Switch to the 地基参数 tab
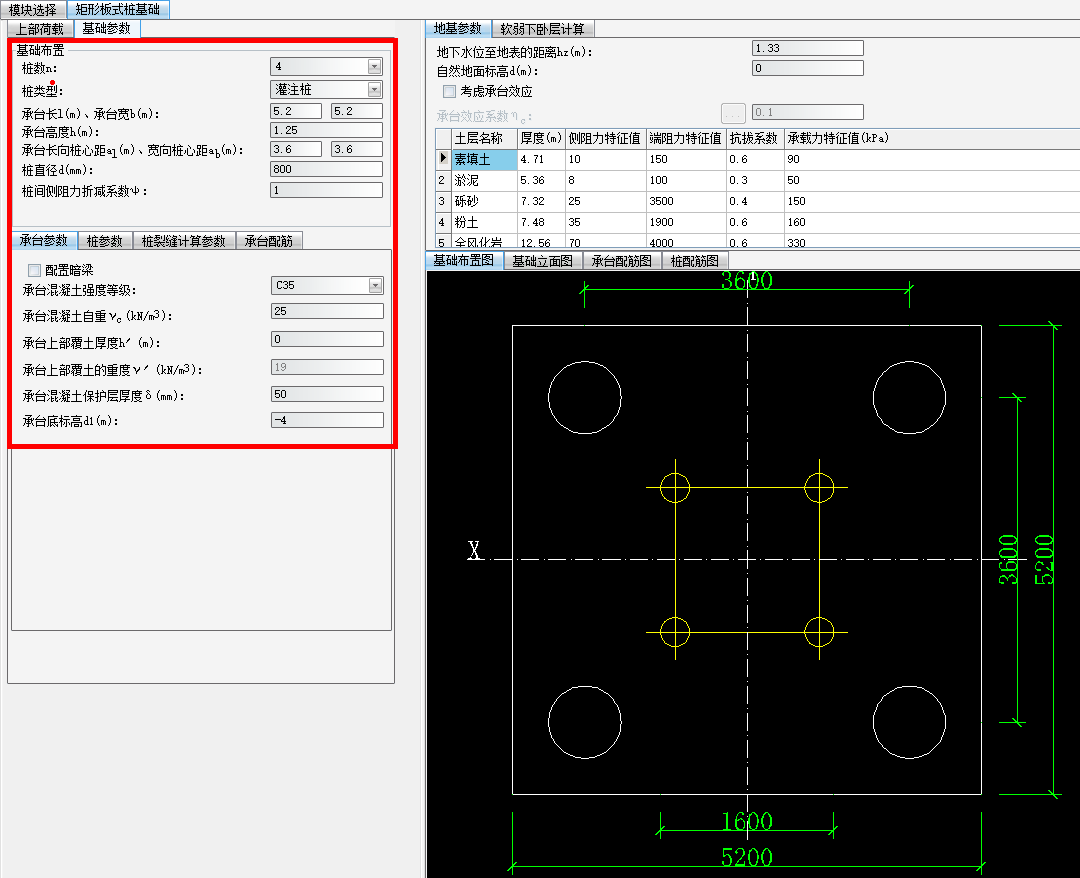 pyautogui.click(x=457, y=28)
